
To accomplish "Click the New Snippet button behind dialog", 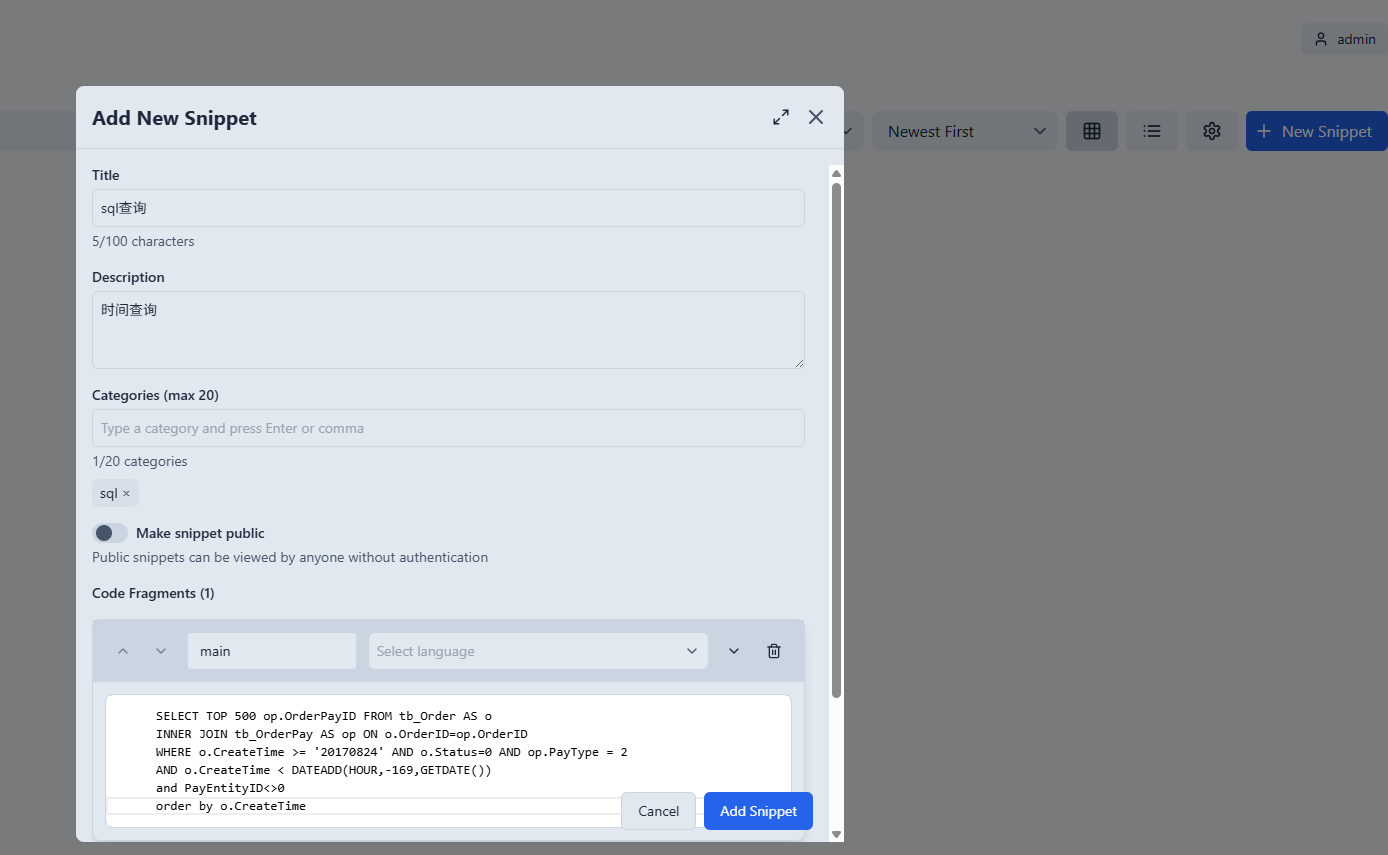I will pos(1316,131).
